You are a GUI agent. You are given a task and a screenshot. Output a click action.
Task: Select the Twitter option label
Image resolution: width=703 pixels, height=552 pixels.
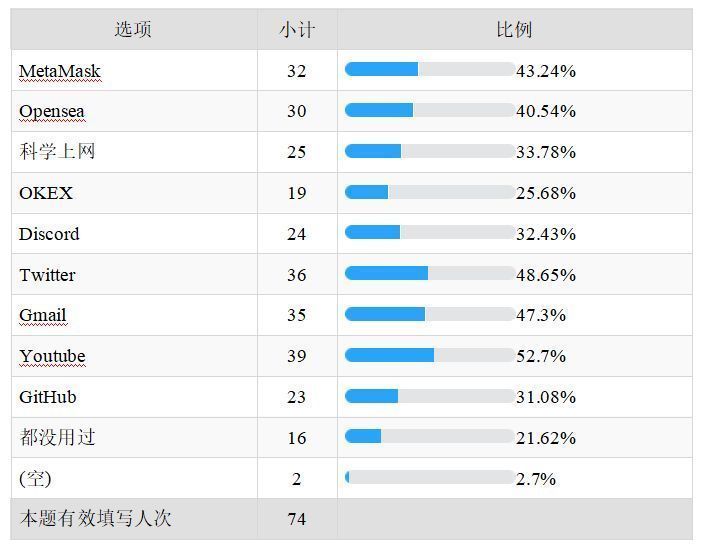(x=47, y=275)
